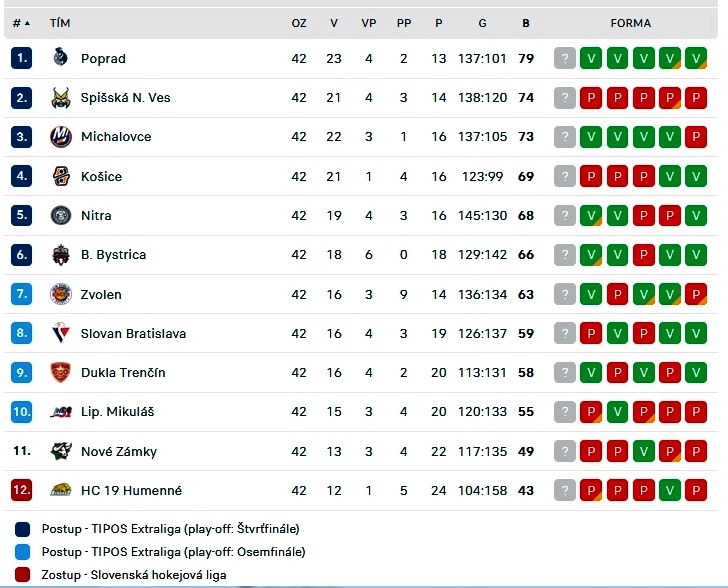Screen dimensions: 728x588
Task: Open the Nové Zámky team link
Action: point(119,451)
